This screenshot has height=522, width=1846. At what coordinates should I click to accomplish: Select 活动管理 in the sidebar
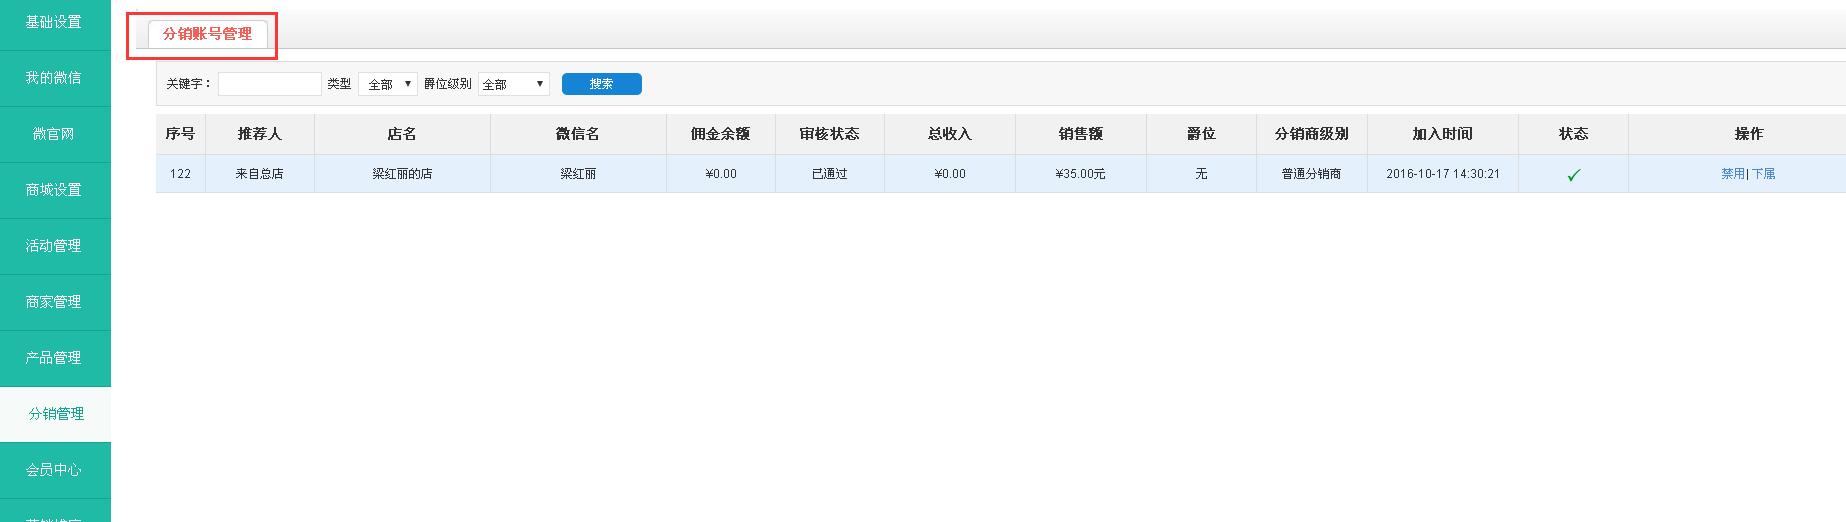[54, 246]
